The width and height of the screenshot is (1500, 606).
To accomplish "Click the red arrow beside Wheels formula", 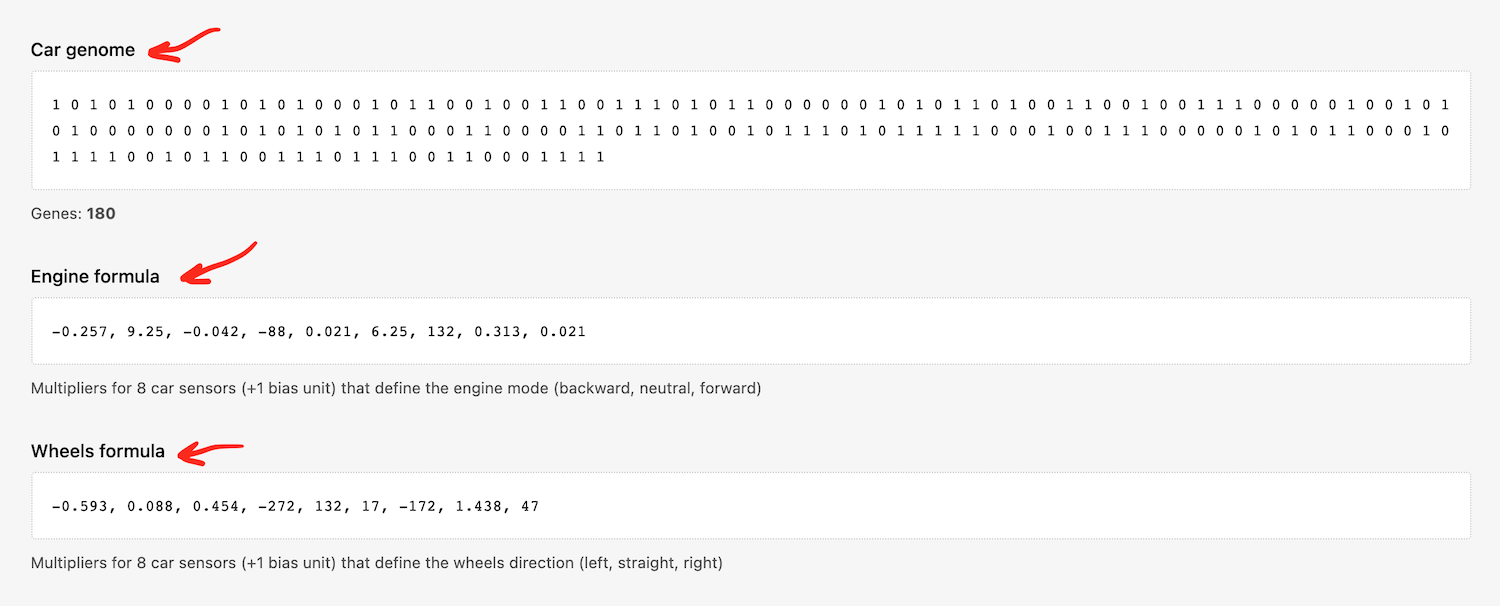I will 210,452.
